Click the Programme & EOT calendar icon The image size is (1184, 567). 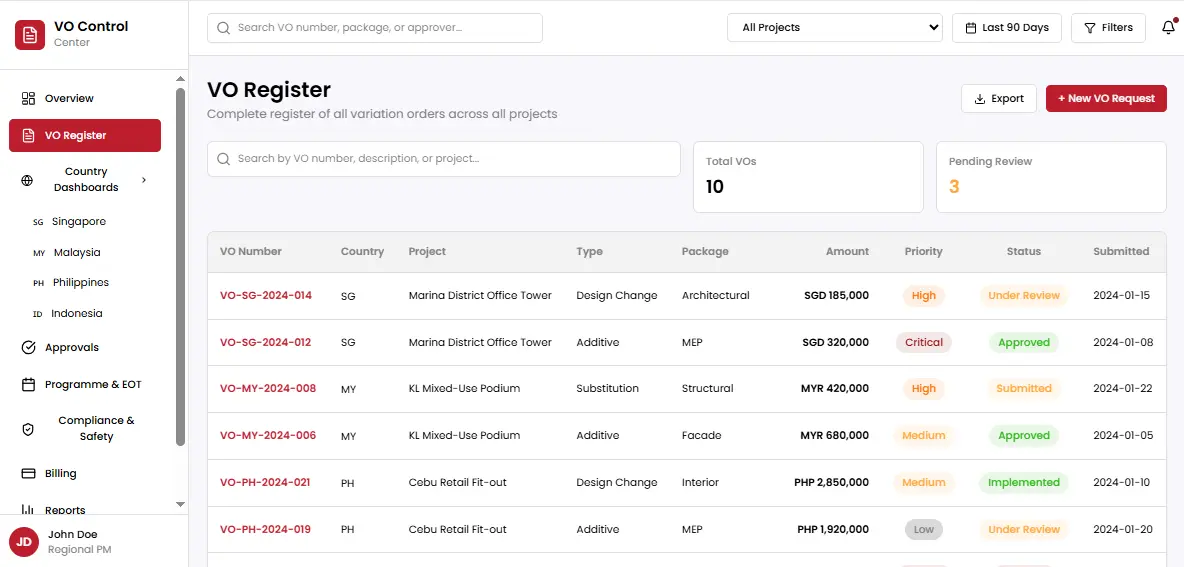28,384
